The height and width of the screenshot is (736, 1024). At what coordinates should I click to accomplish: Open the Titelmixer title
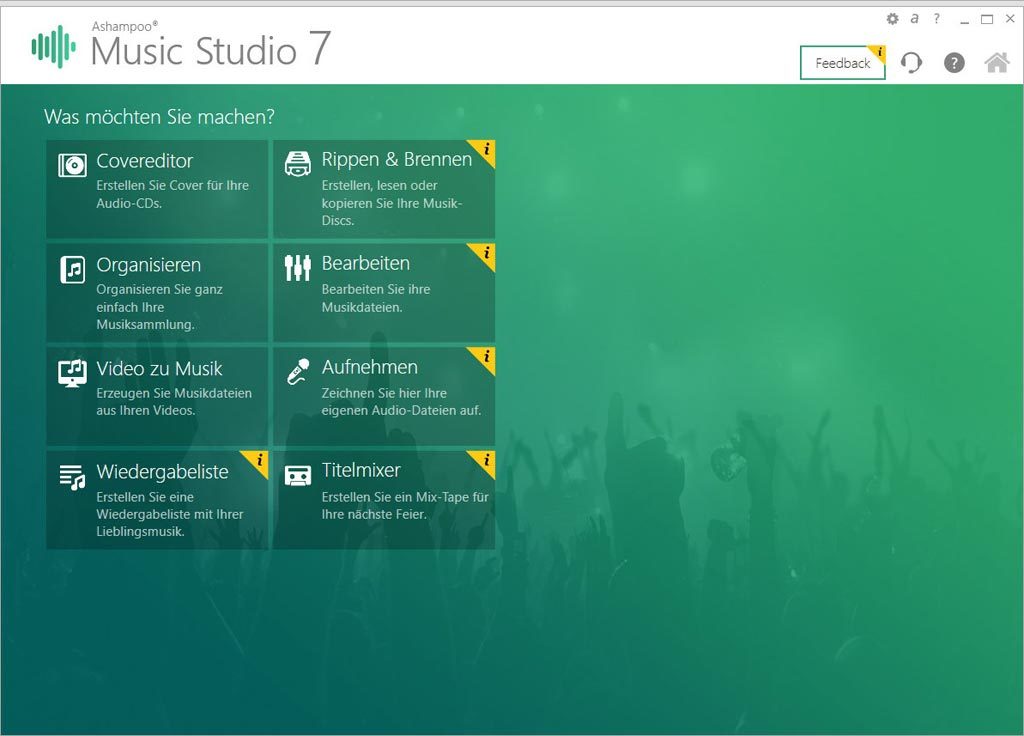361,470
